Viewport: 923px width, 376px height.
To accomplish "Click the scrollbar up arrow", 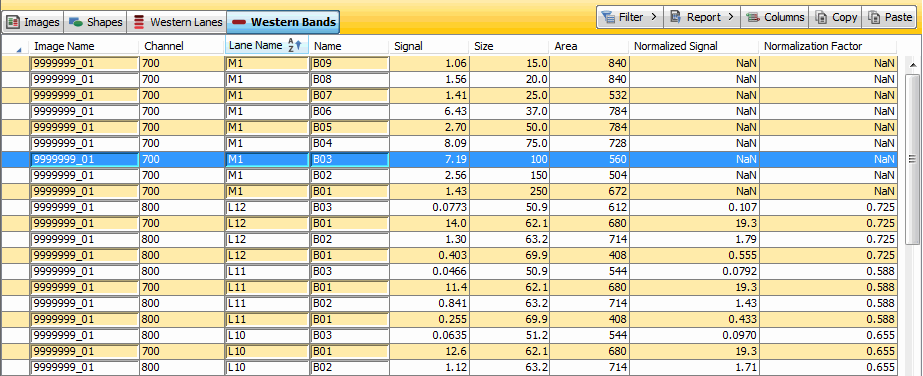I will [x=912, y=64].
